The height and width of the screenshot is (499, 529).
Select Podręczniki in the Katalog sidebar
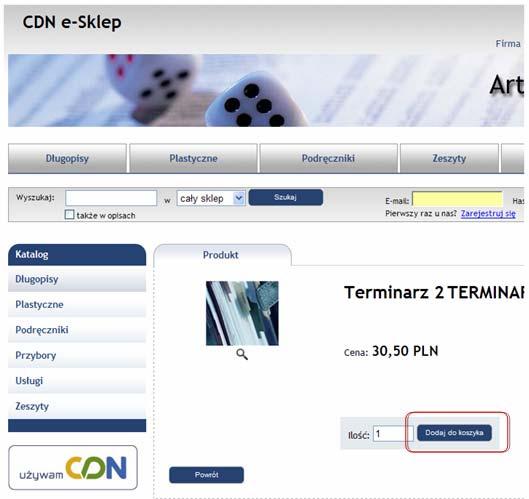[77, 330]
